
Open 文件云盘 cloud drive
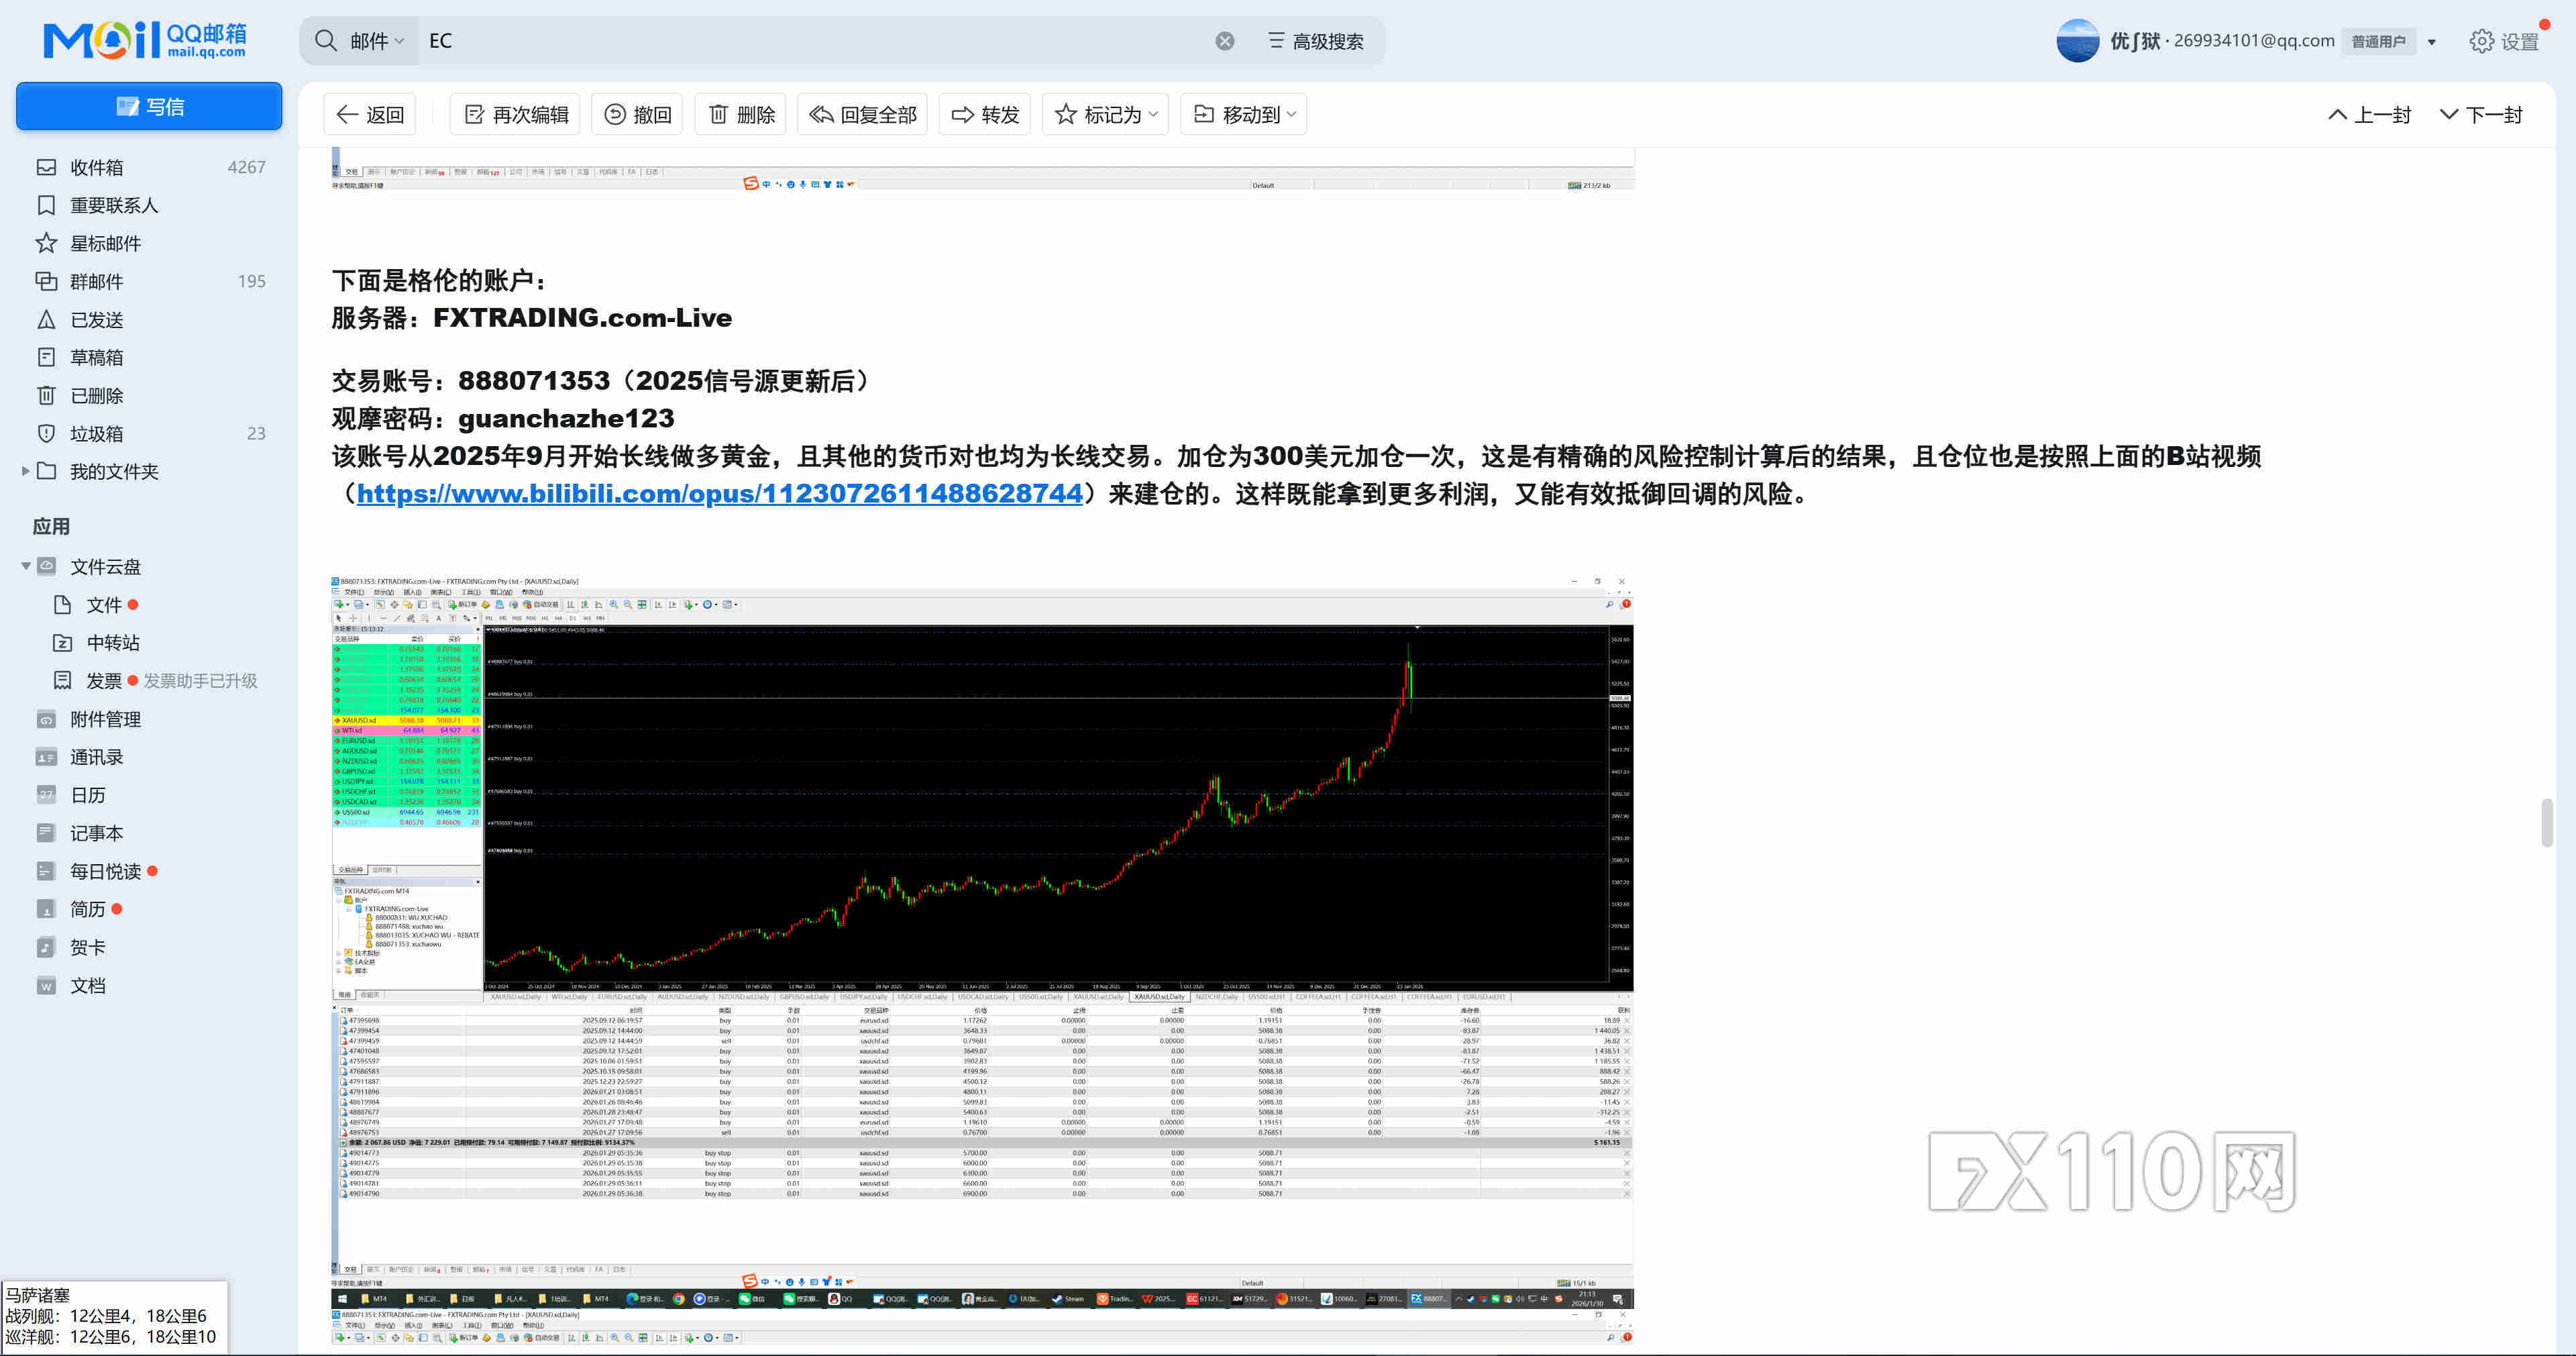point(105,566)
